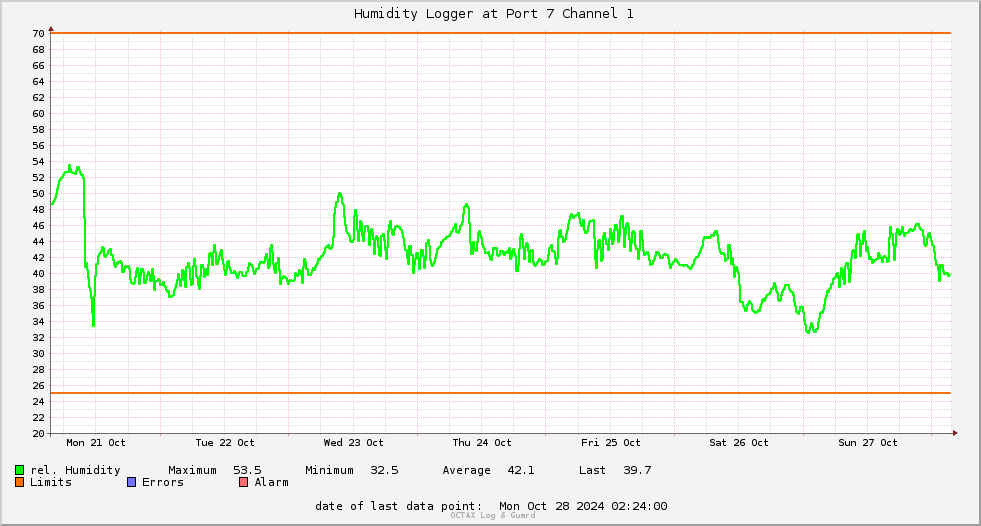Screen dimensions: 981x526
Task: Click the 'Mon 21 Oct' x-axis label
Action: coord(96,443)
